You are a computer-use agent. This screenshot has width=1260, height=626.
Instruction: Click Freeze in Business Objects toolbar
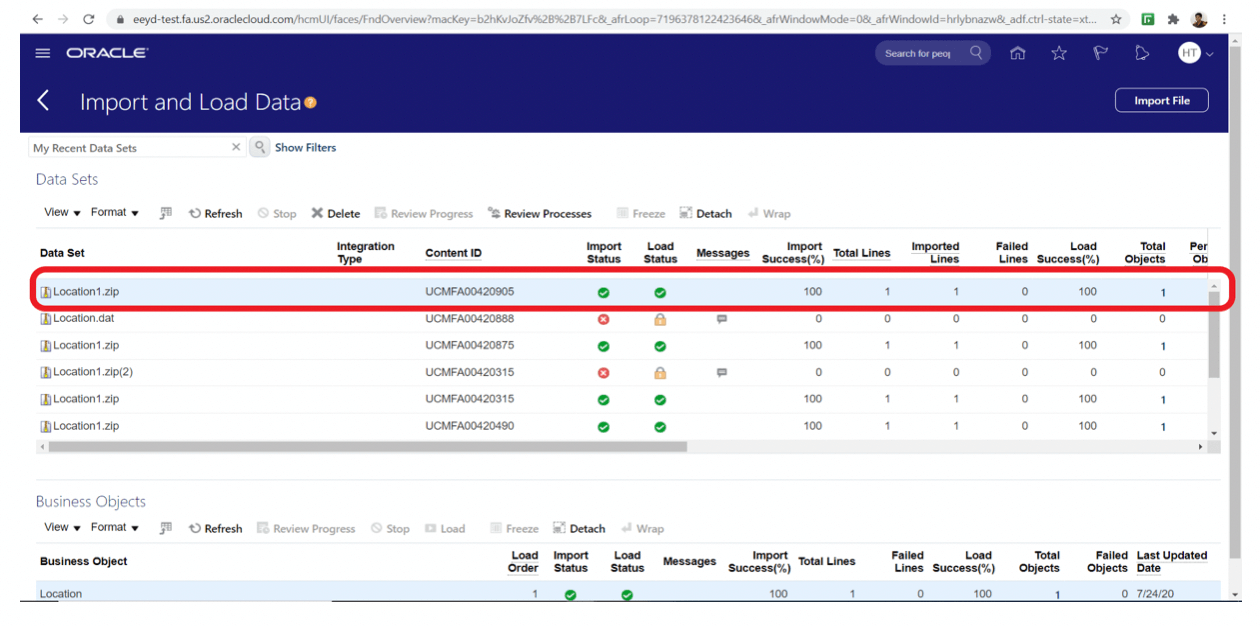point(515,528)
